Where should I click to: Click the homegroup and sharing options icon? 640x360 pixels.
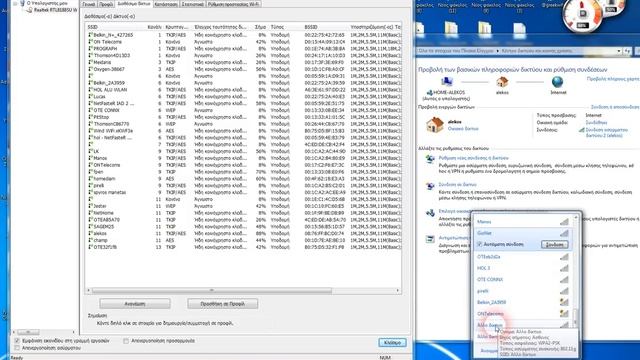point(430,213)
